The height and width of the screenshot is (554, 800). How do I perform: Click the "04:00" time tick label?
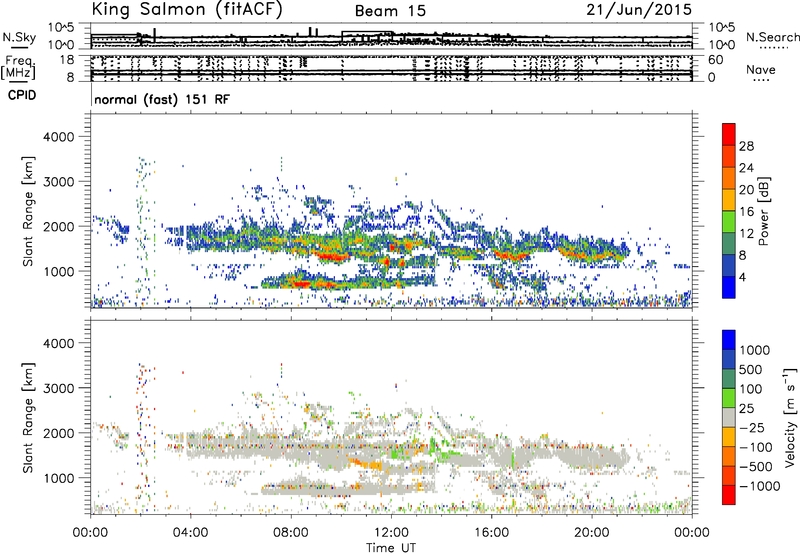(190, 532)
